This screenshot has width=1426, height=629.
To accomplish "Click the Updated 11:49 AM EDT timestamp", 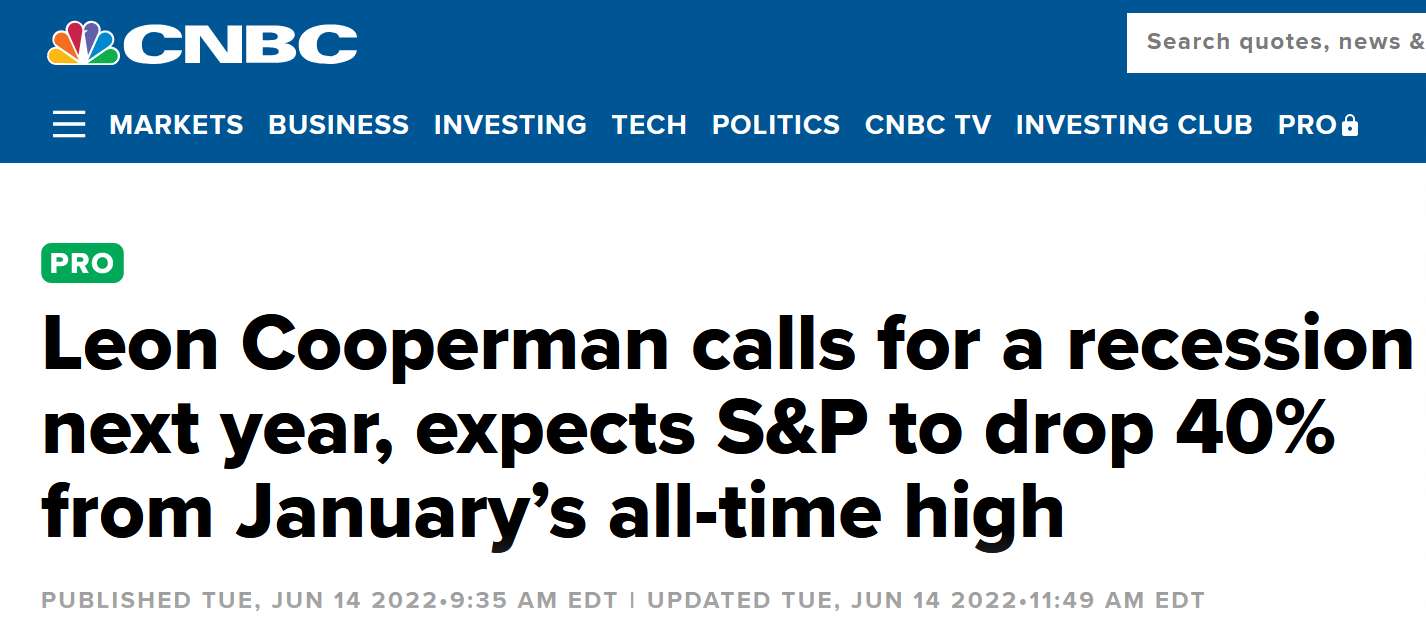I will pyautogui.click(x=925, y=601).
